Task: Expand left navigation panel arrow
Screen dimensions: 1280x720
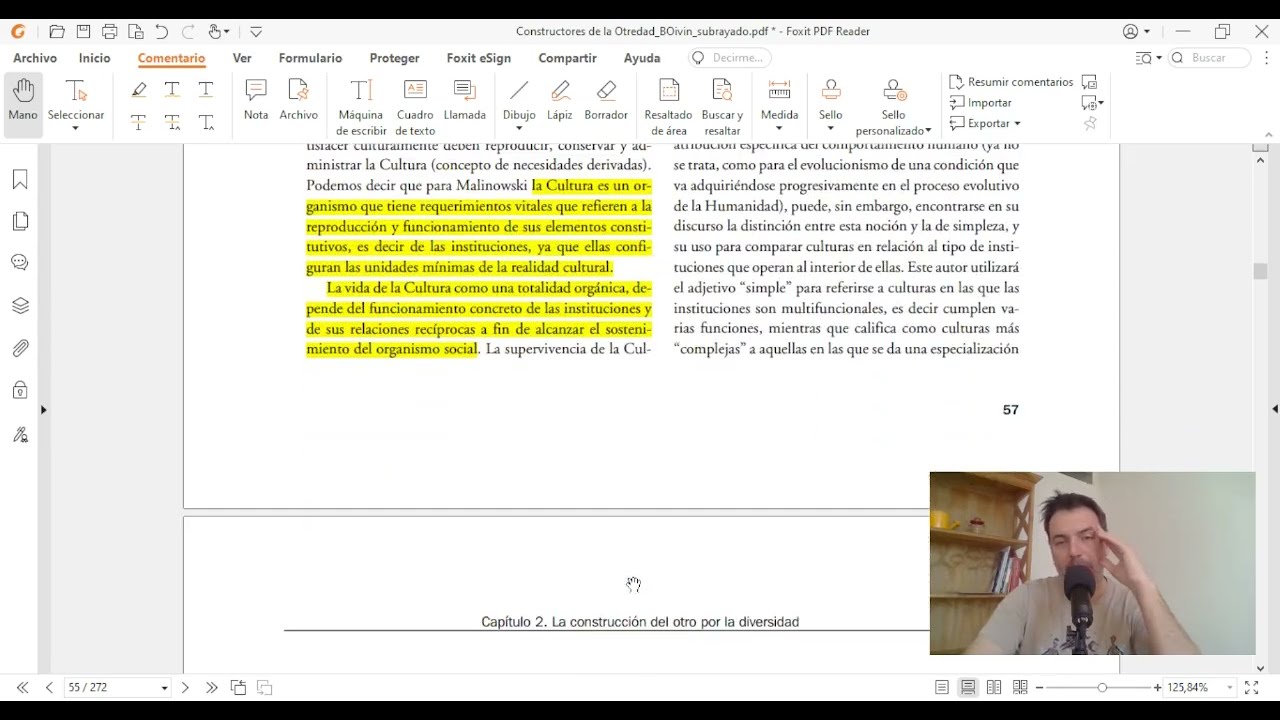Action: 43,410
